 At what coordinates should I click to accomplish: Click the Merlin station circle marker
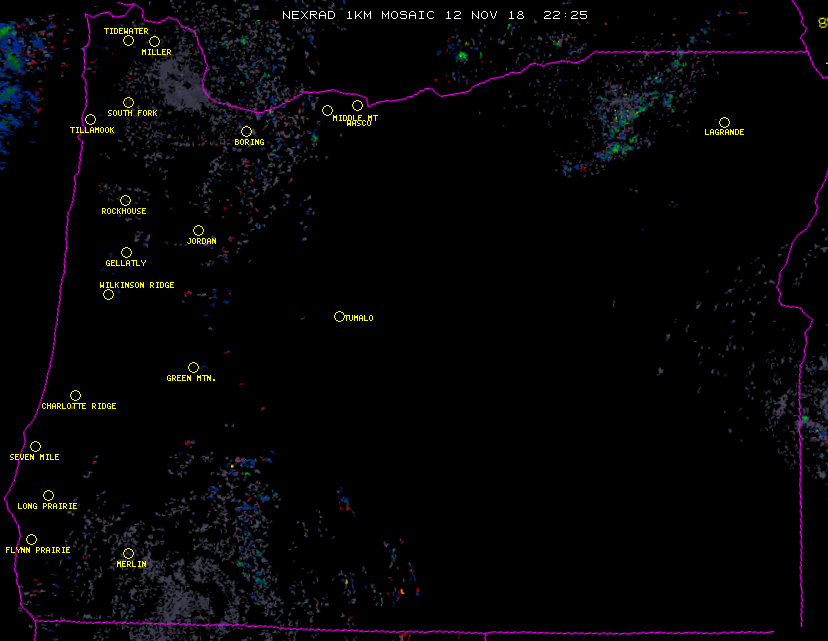click(x=128, y=554)
